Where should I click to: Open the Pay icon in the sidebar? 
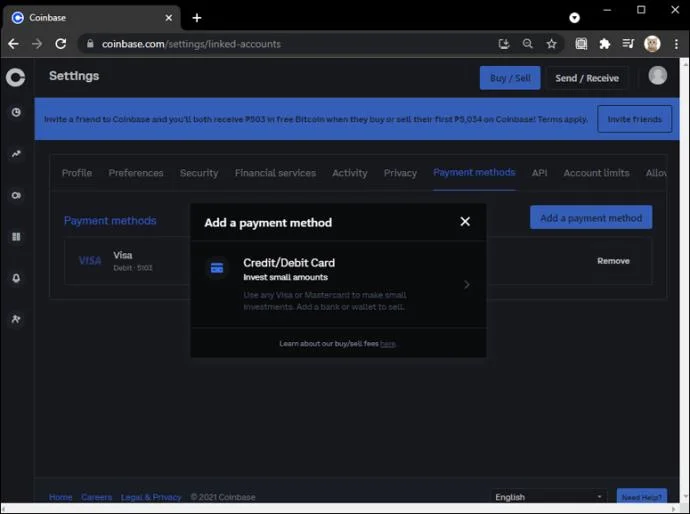[16, 195]
